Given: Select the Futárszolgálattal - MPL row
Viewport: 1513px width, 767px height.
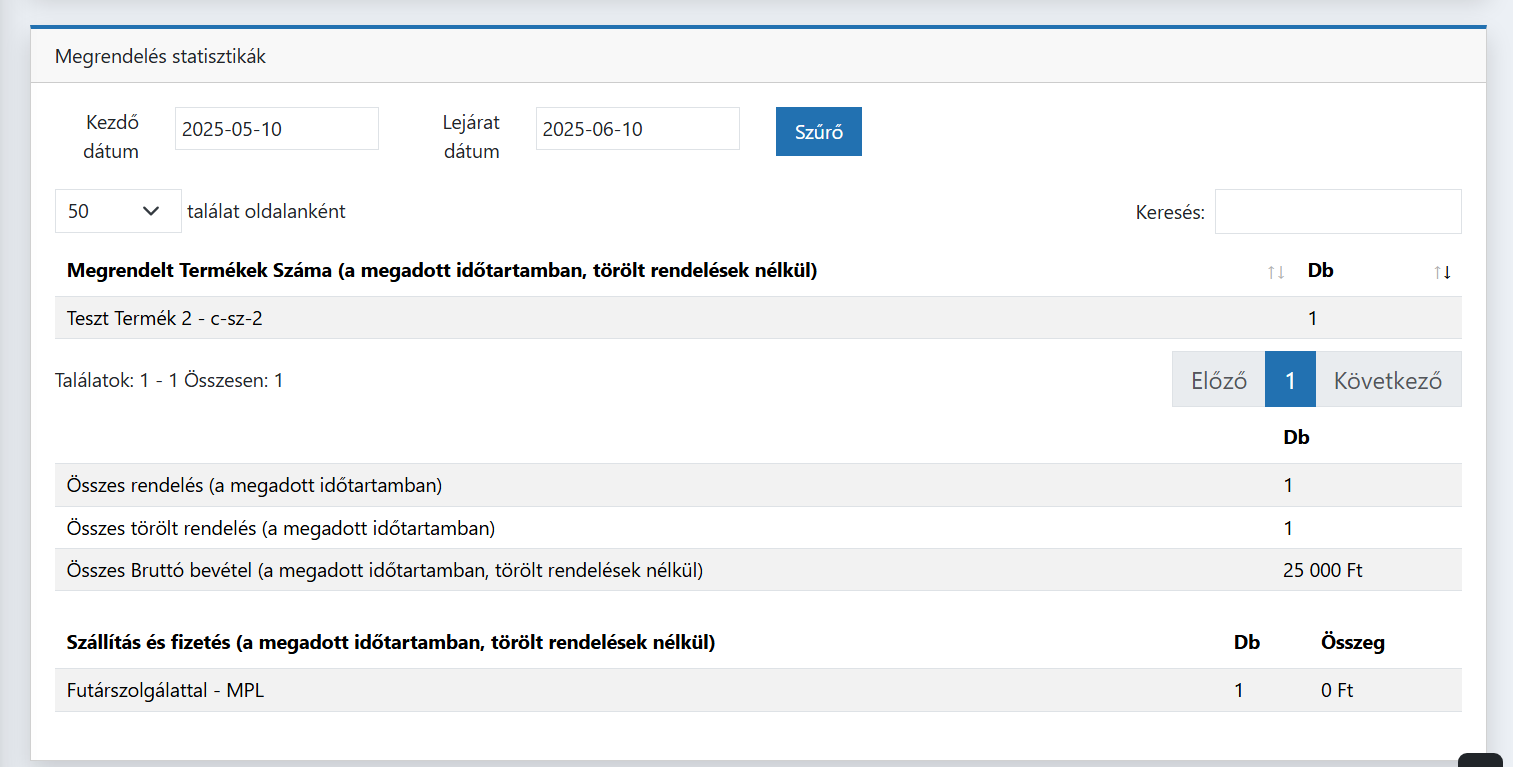Looking at the screenshot, I should [165, 691].
